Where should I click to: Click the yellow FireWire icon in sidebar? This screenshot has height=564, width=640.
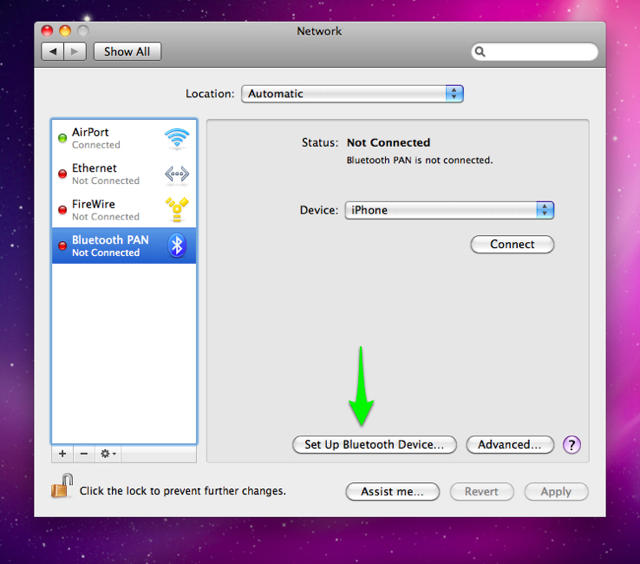(x=177, y=210)
